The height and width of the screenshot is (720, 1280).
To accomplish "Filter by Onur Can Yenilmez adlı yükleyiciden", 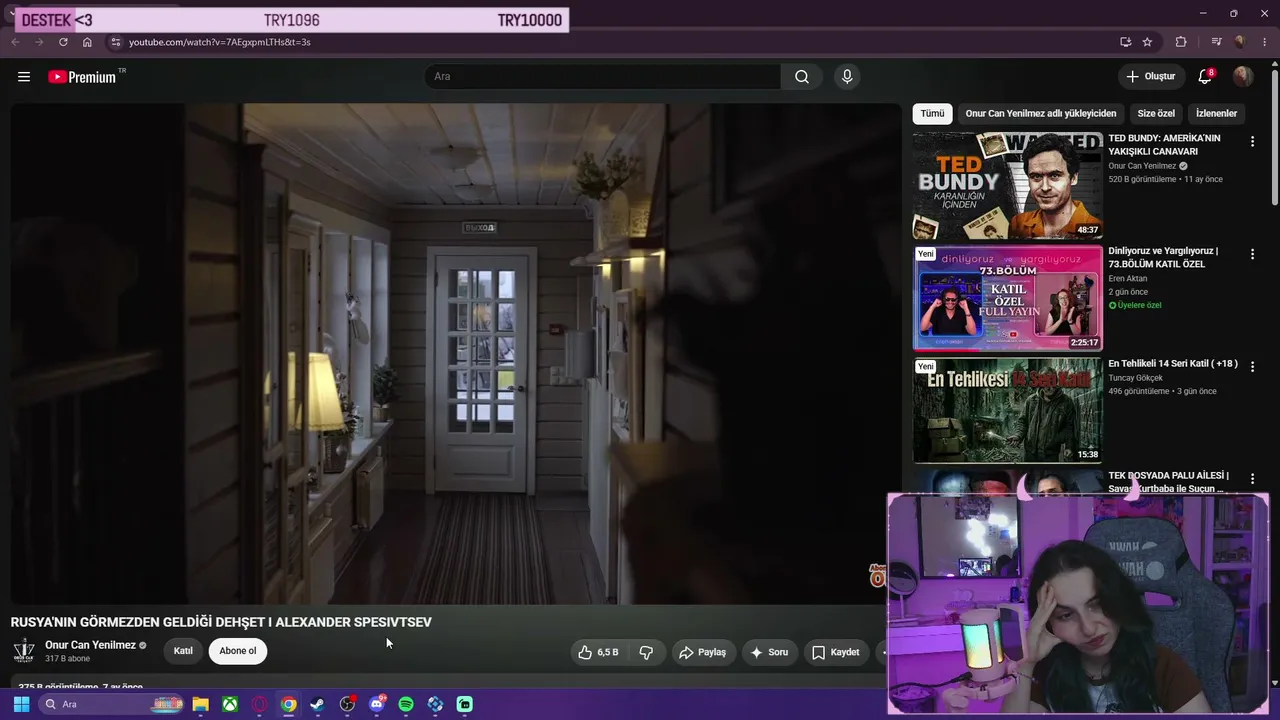I will pyautogui.click(x=1041, y=114).
